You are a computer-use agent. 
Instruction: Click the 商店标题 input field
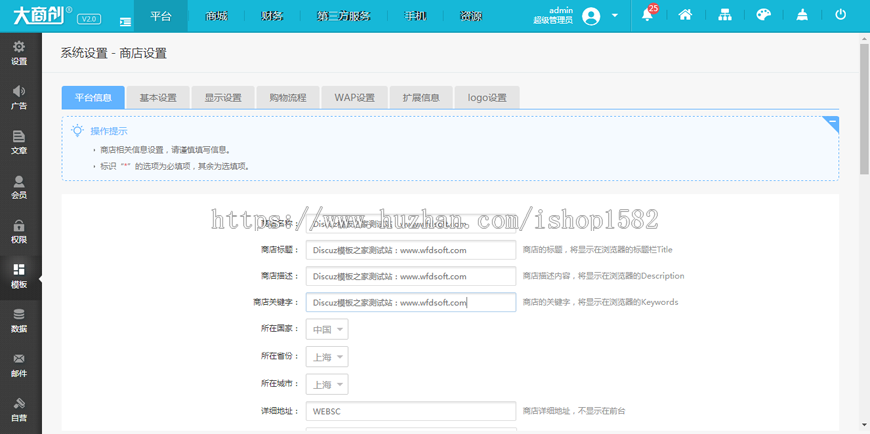pyautogui.click(x=411, y=250)
